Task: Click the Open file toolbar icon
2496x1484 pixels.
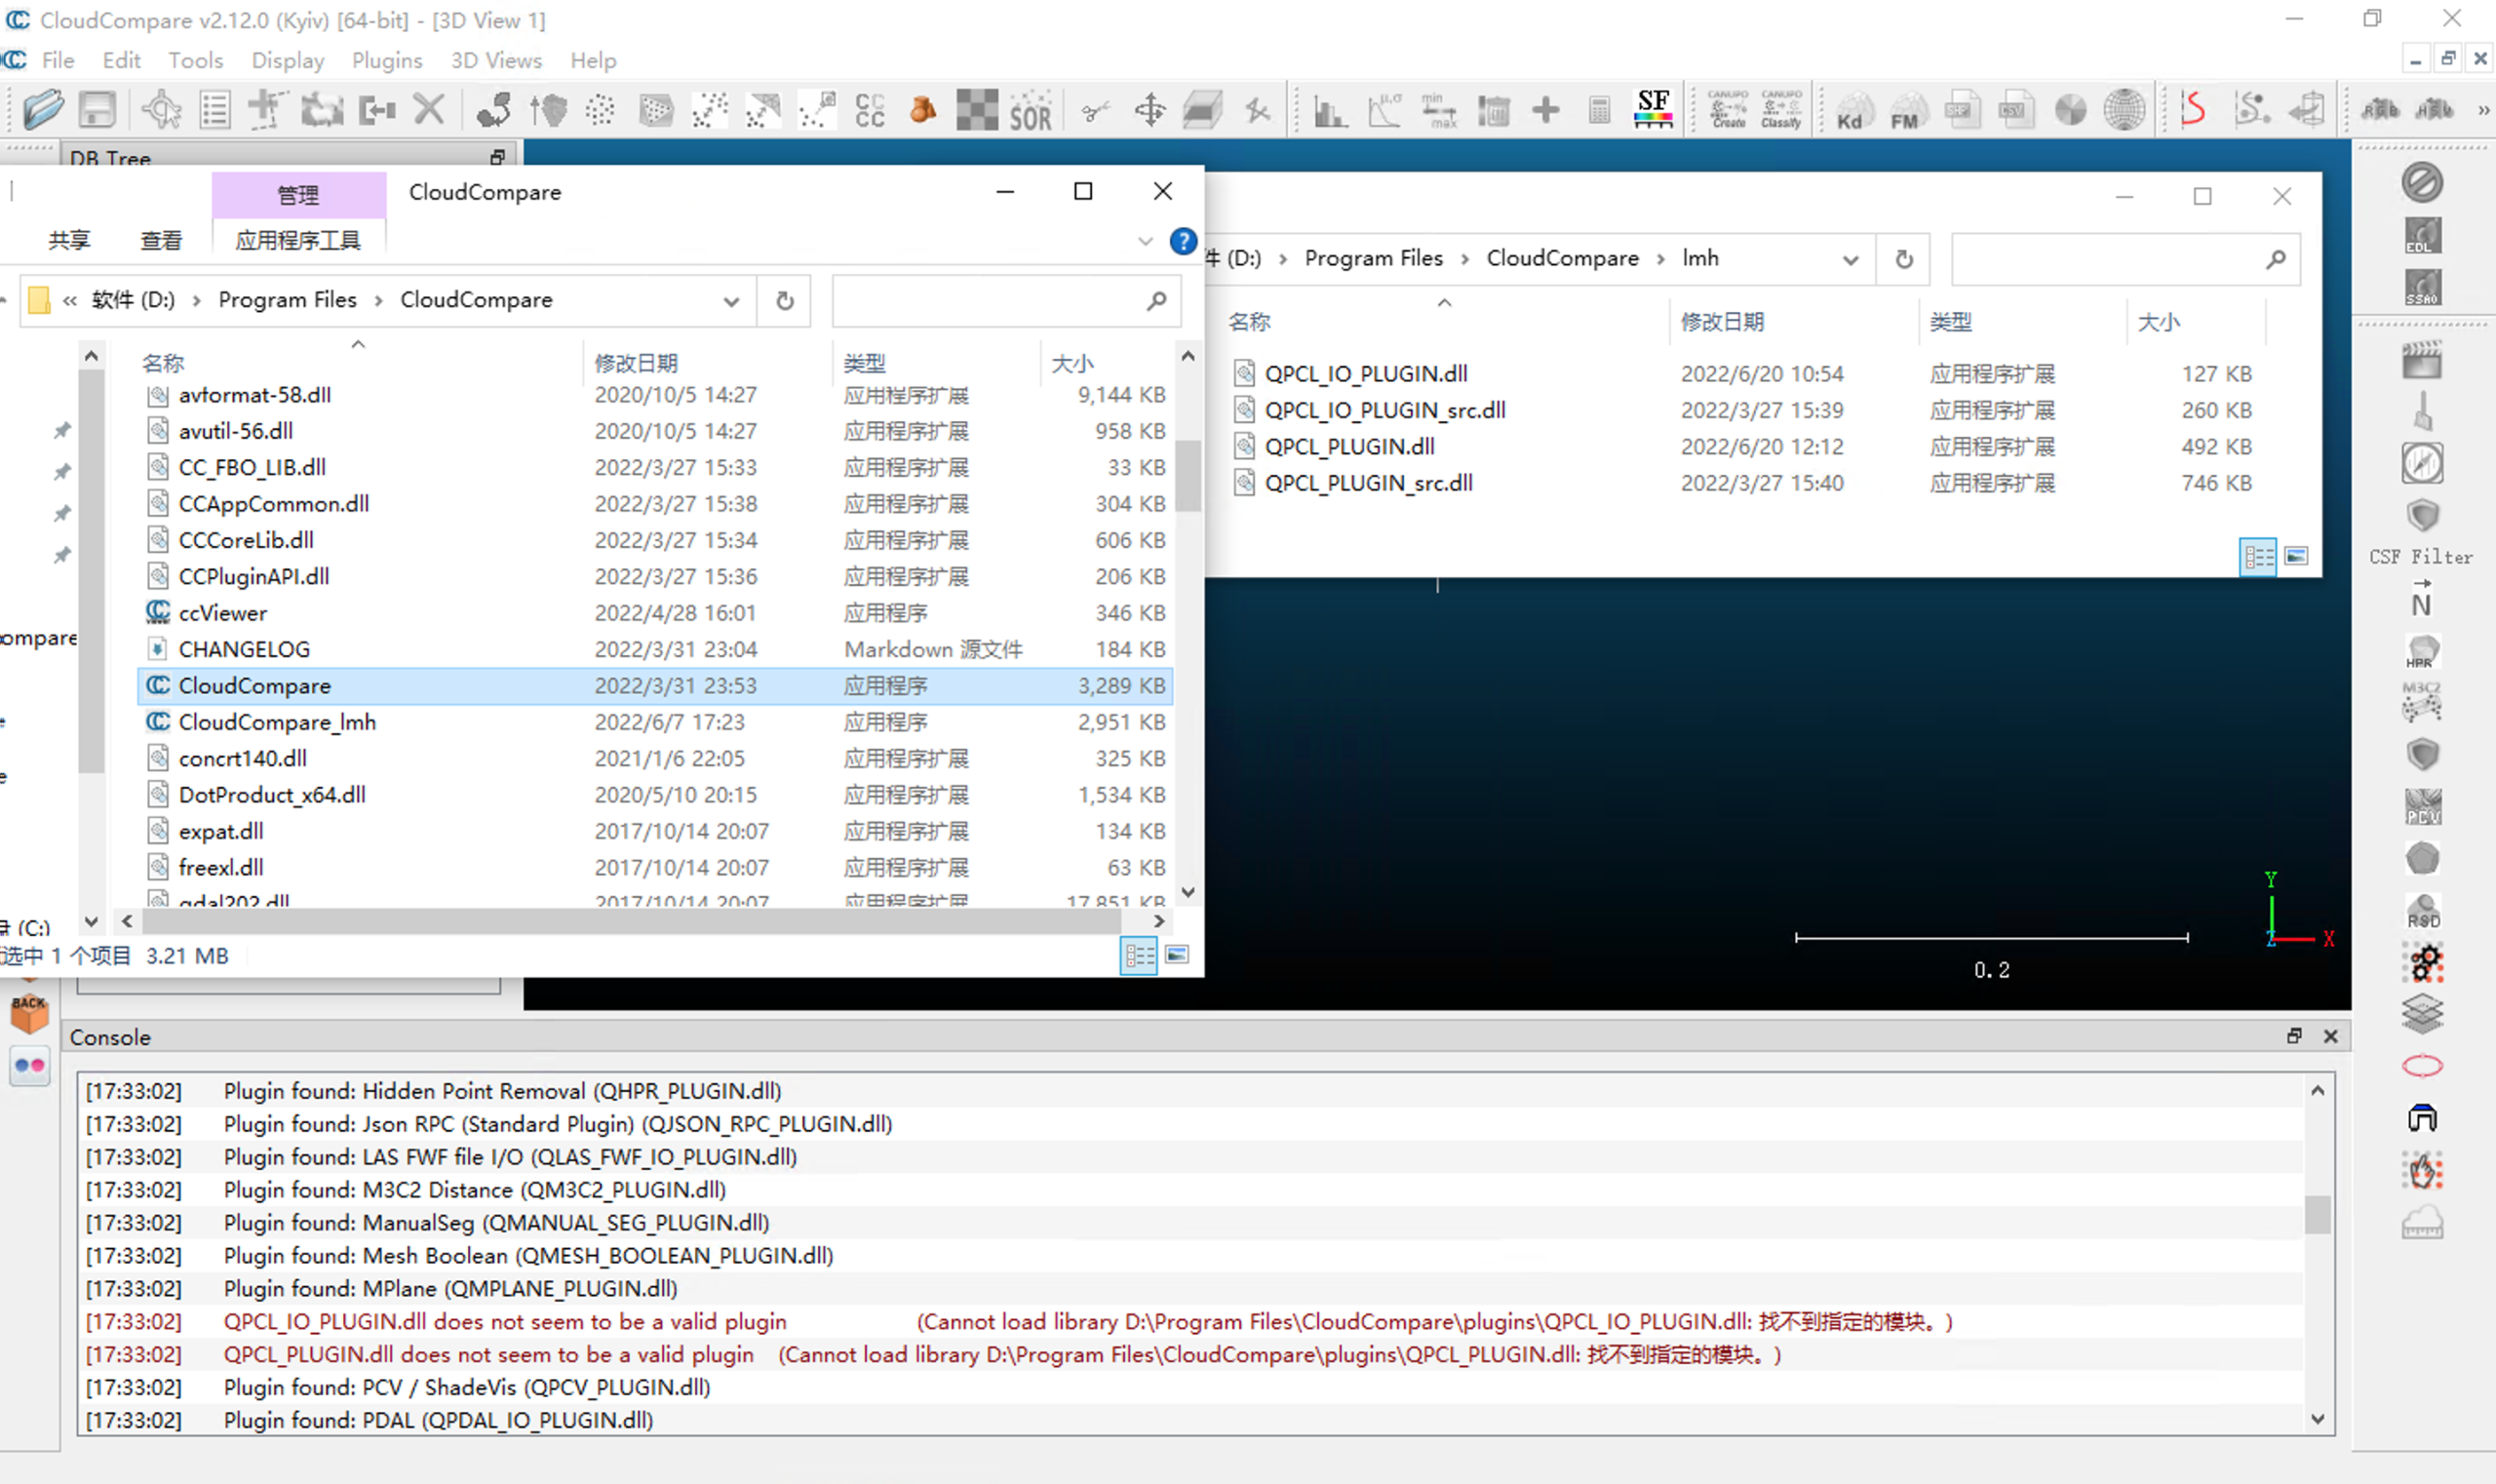Action: tap(42, 109)
